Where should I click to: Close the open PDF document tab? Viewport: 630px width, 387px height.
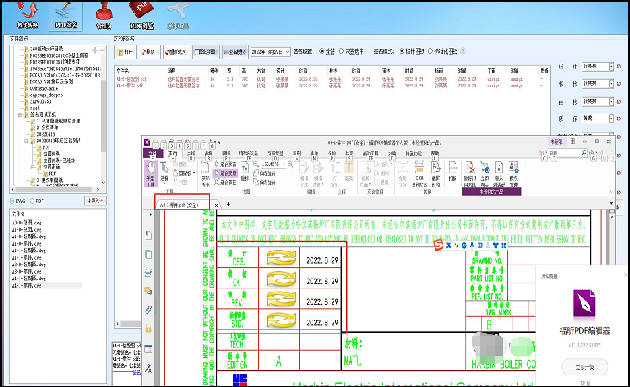tap(217, 205)
